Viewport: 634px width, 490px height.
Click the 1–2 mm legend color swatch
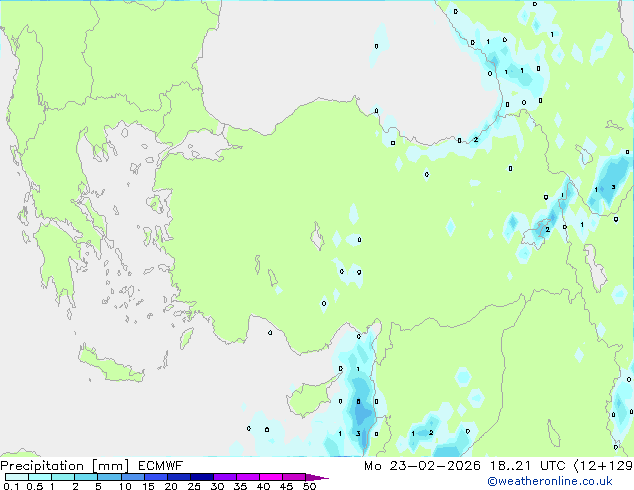(63, 477)
